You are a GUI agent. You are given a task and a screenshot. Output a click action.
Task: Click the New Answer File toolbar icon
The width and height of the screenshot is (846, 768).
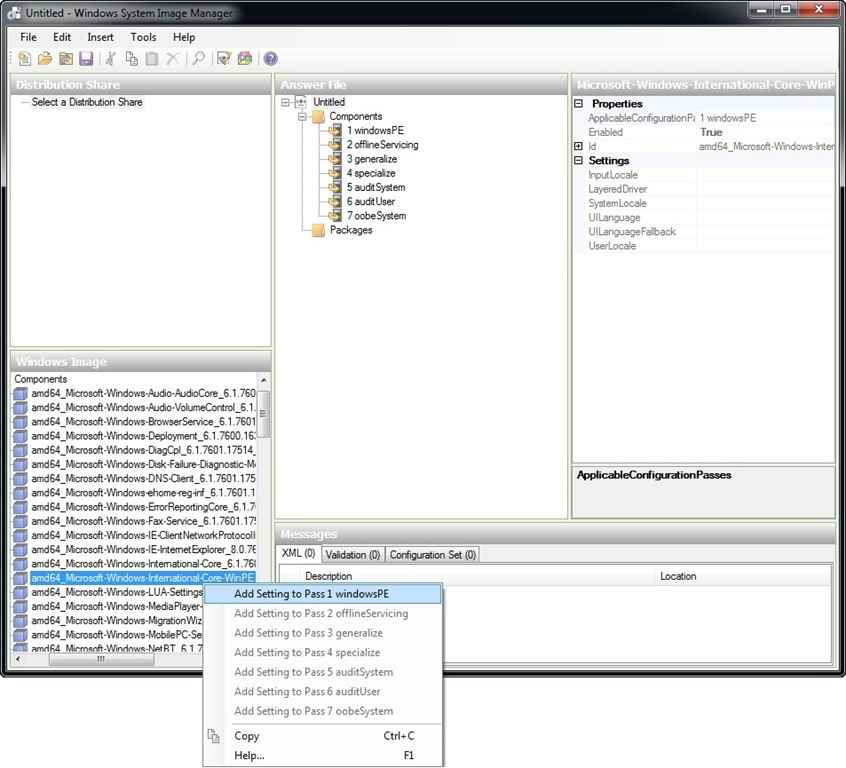tap(24, 58)
